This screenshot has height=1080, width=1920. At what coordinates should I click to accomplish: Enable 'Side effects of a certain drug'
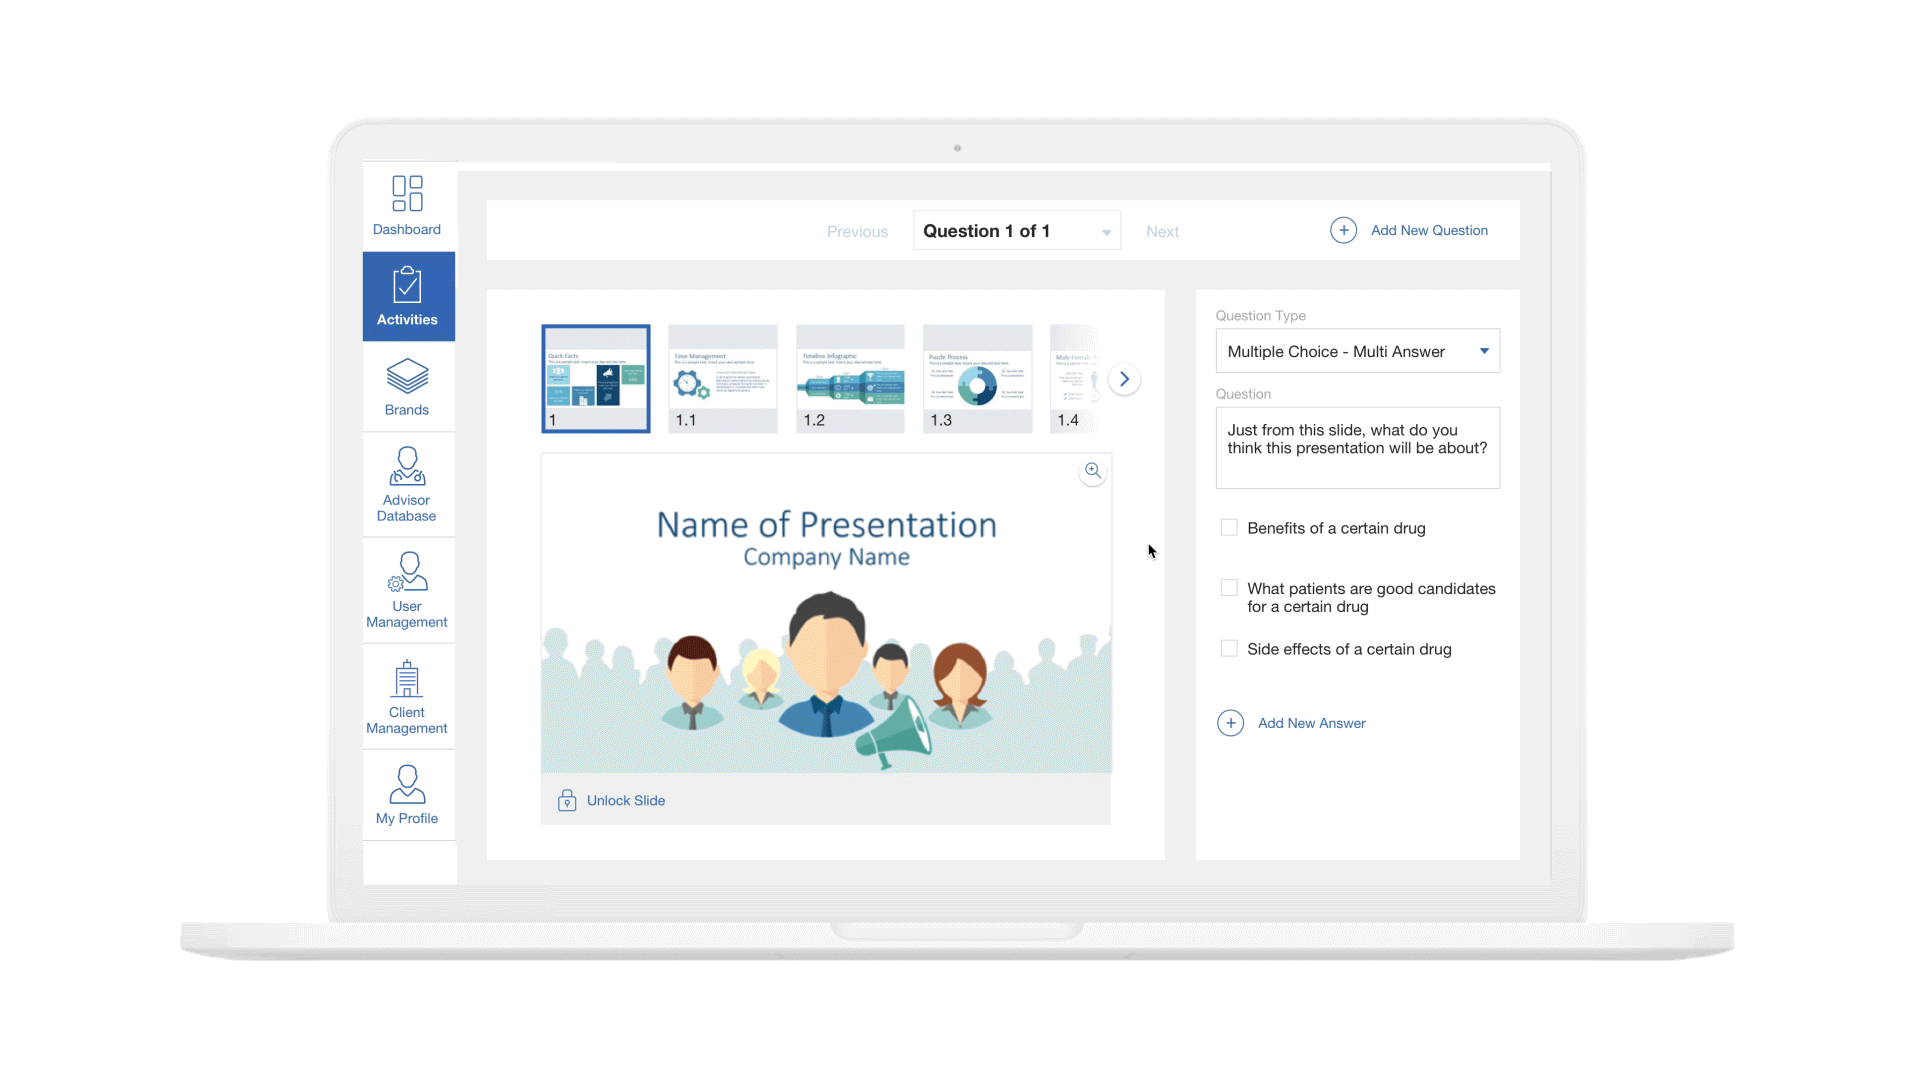click(1229, 648)
